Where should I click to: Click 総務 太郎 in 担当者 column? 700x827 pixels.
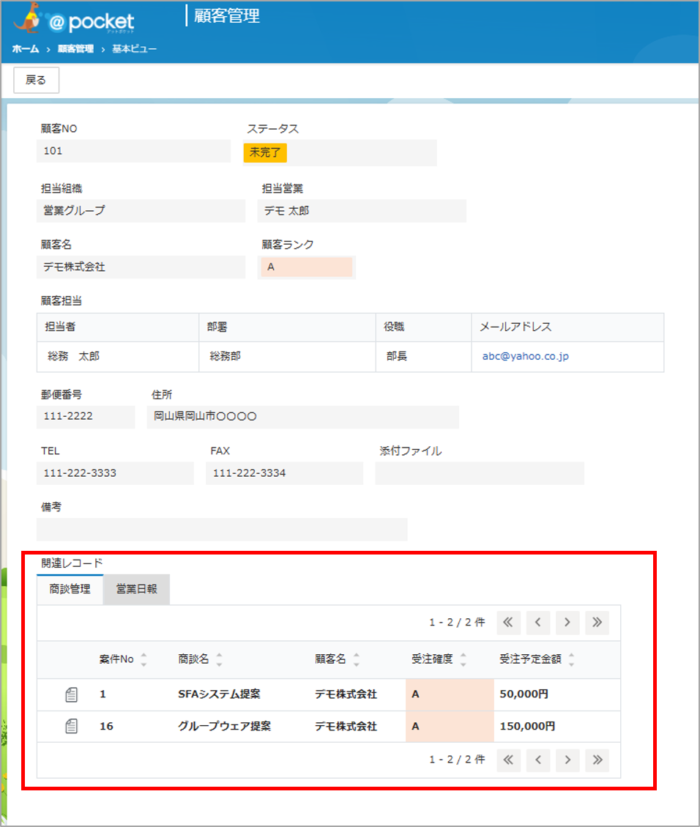pos(73,357)
